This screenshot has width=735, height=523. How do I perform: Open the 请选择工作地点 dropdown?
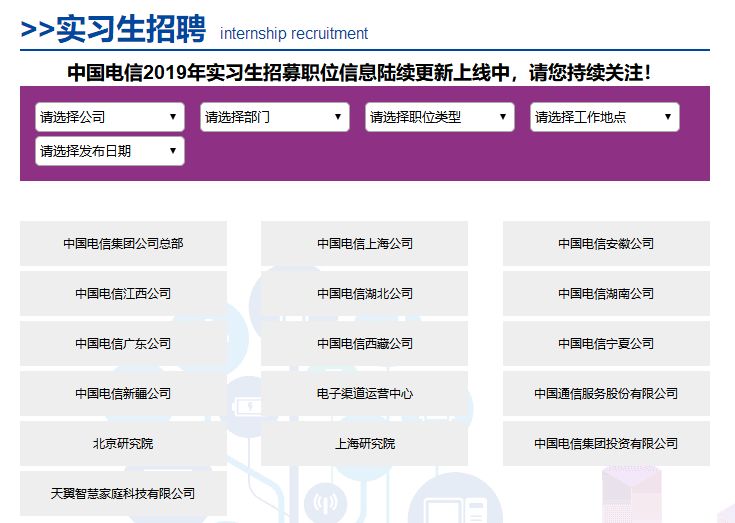(x=605, y=117)
